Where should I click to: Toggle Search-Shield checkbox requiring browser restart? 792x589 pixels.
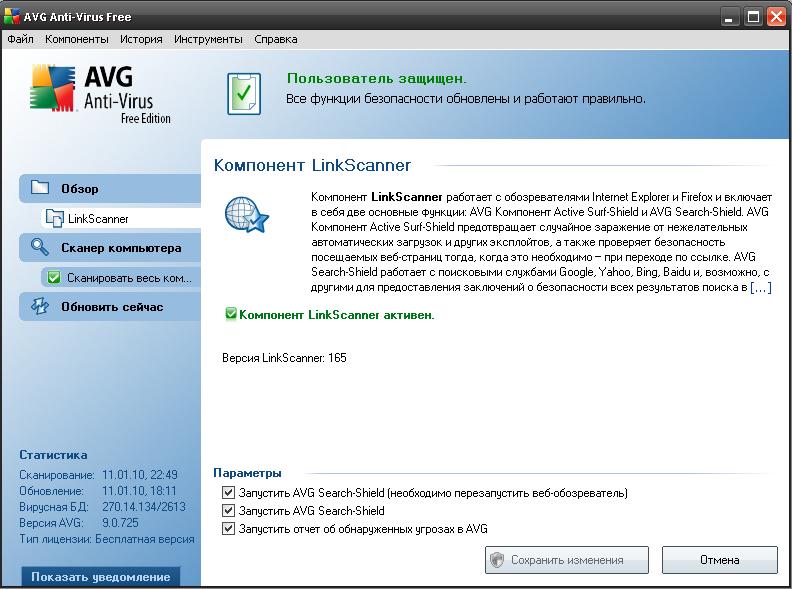(x=228, y=493)
